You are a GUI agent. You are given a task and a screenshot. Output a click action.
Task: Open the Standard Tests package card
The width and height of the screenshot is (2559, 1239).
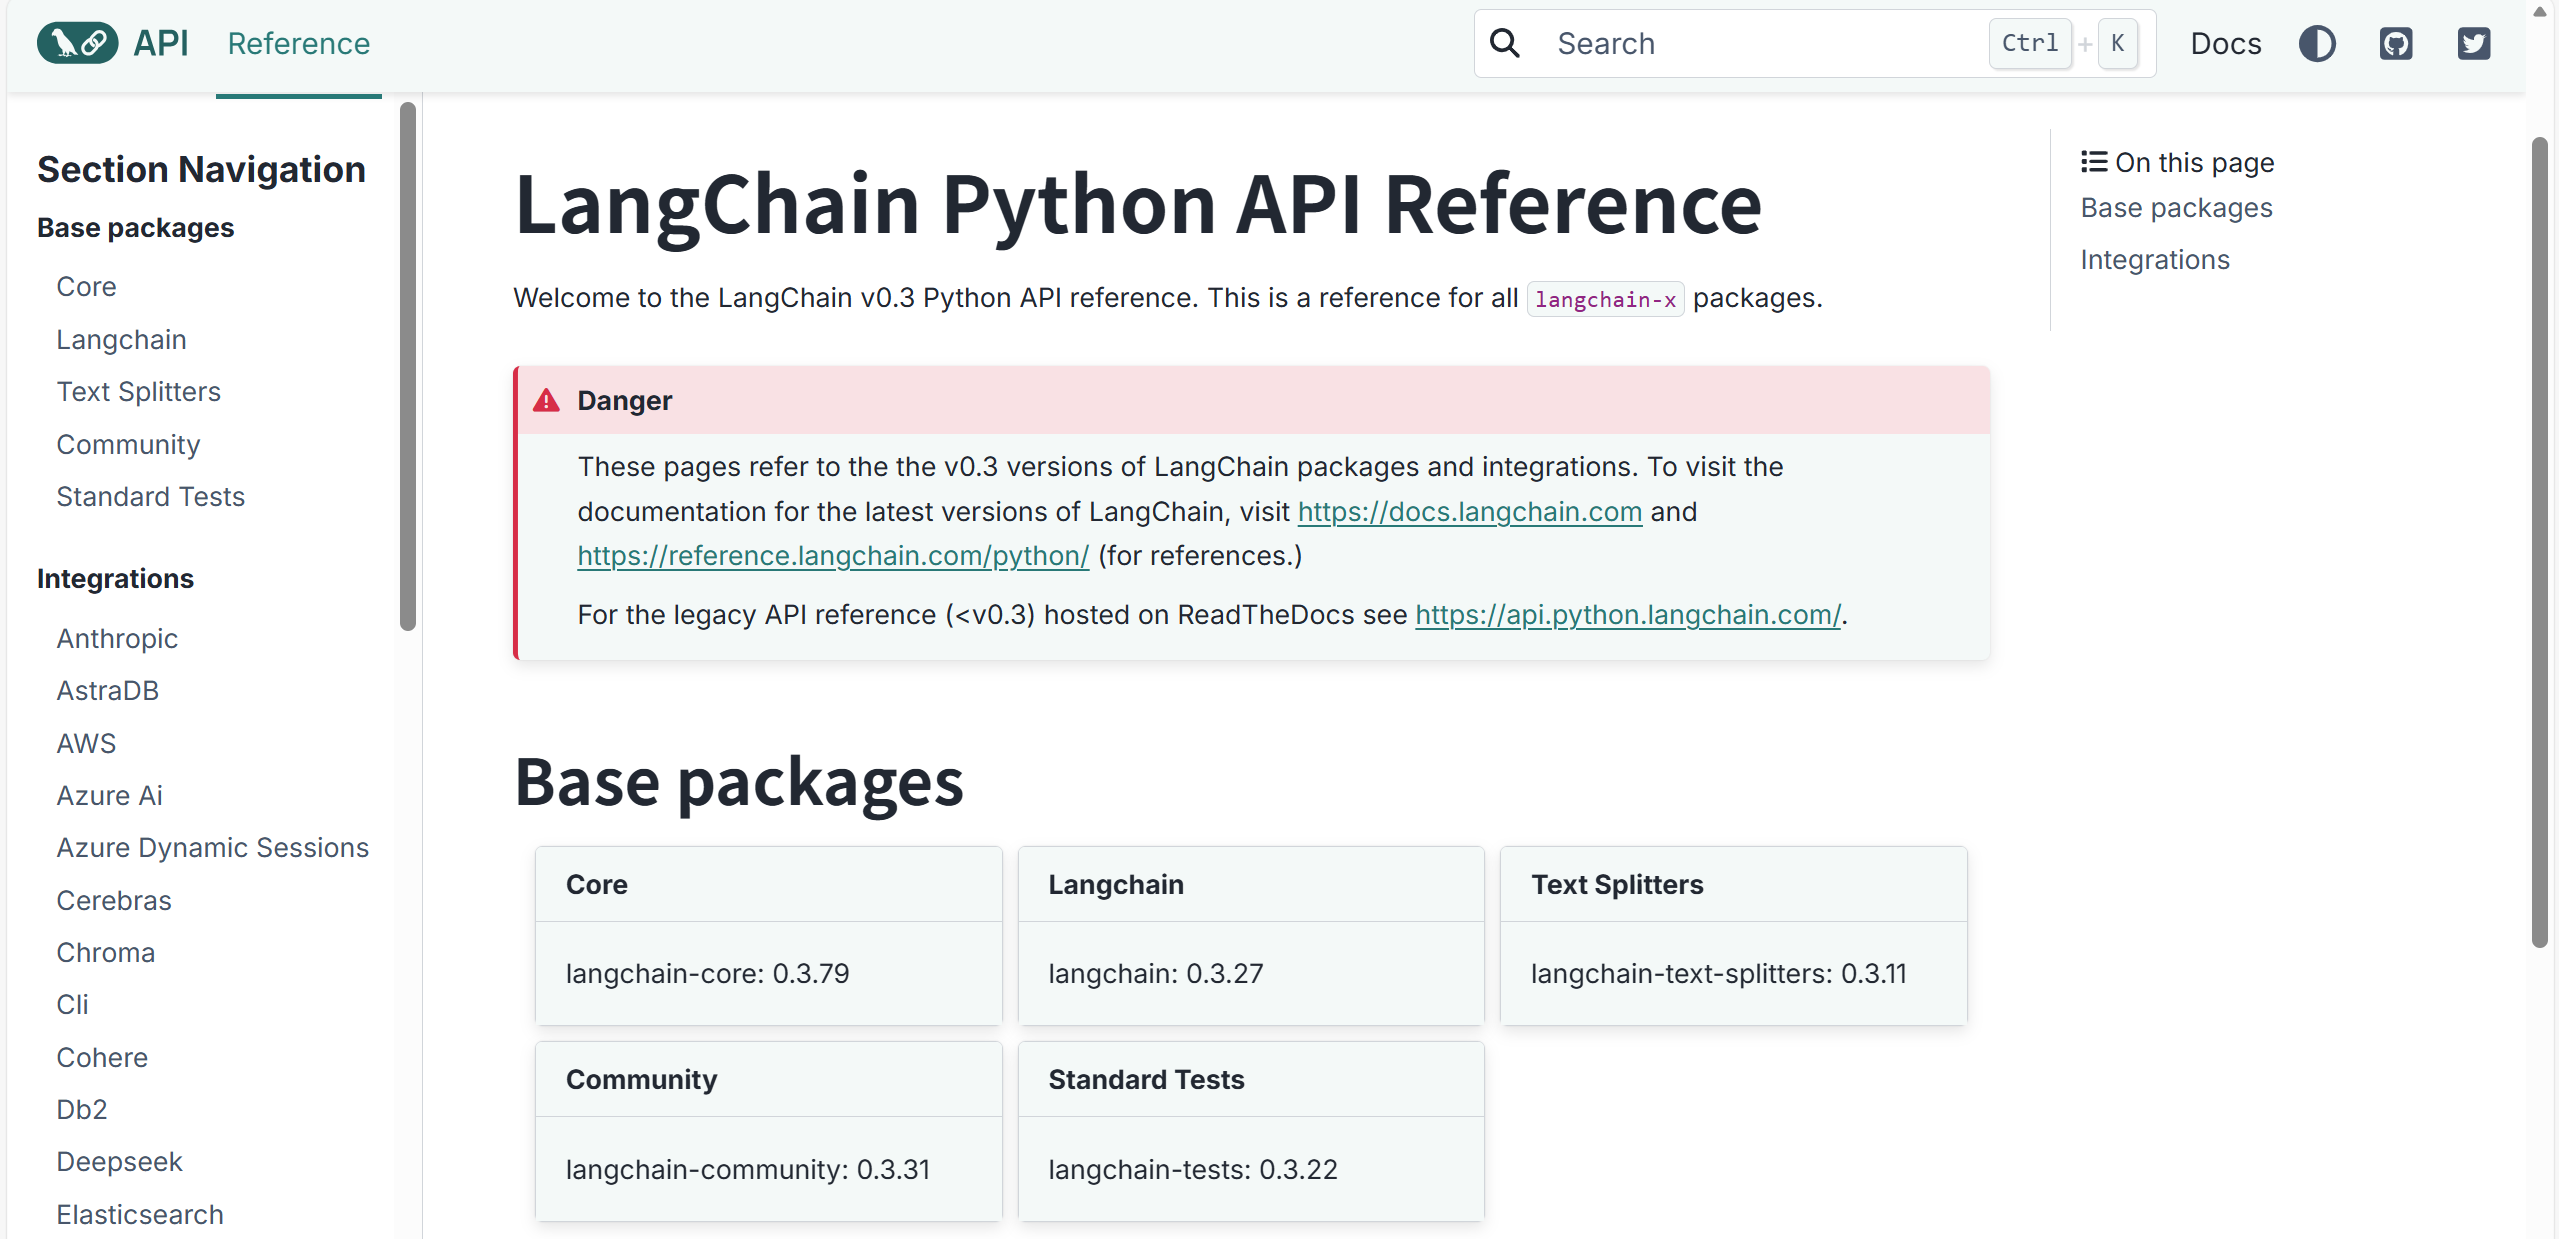click(1250, 1130)
